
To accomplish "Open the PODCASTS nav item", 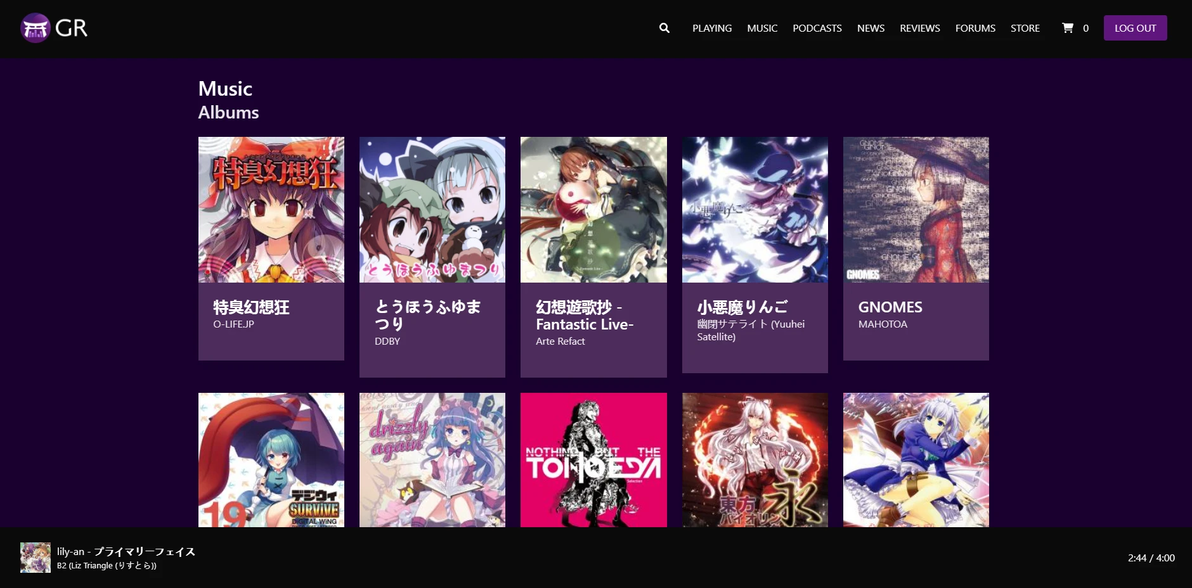I will pyautogui.click(x=817, y=28).
